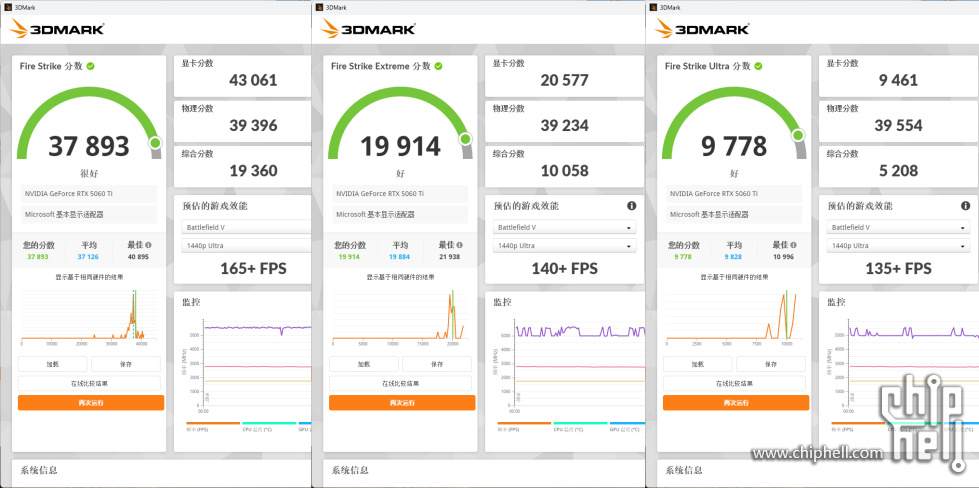
Task: Click 加载 button in Fire Strike Ultra window
Action: coord(698,364)
